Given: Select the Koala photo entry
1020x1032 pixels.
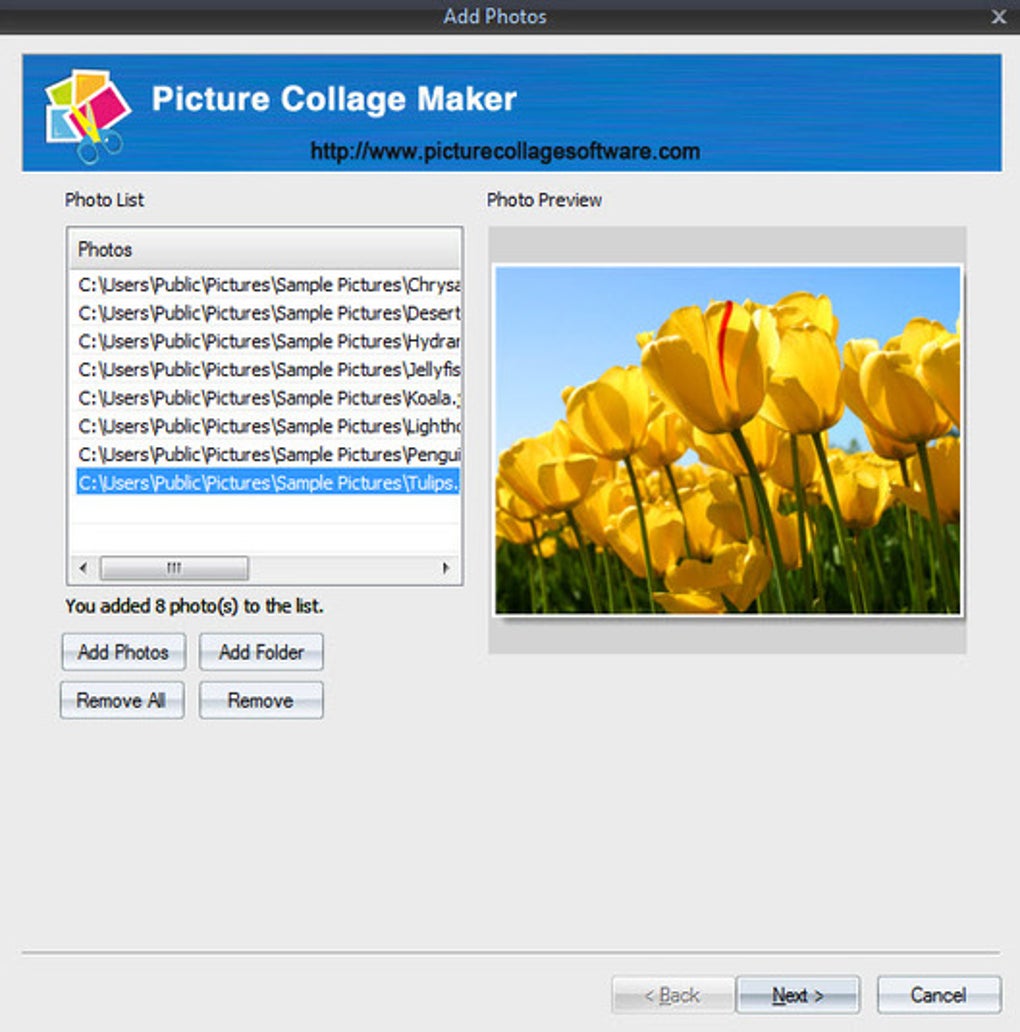Looking at the screenshot, I should point(268,398).
